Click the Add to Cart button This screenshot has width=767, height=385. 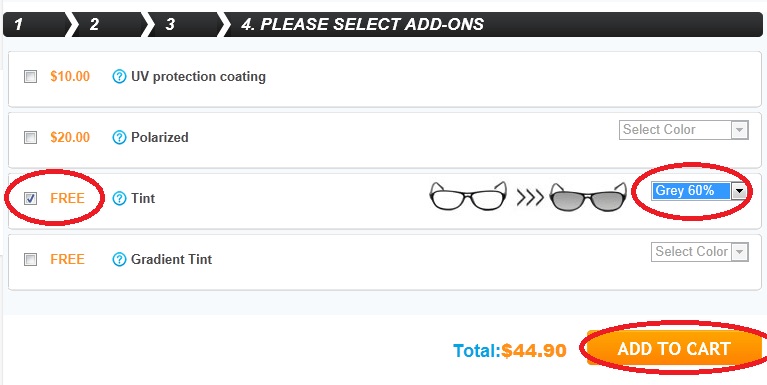point(674,348)
